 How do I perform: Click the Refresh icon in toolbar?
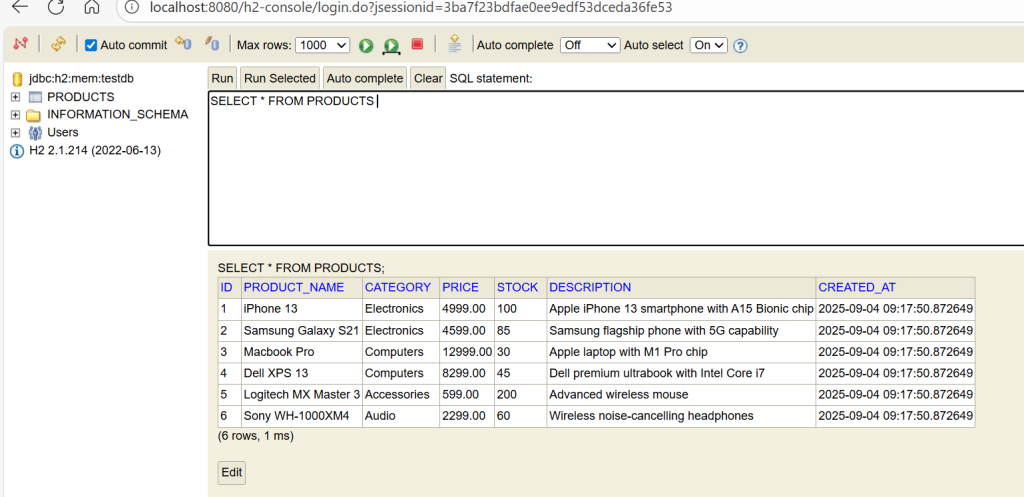tap(58, 45)
